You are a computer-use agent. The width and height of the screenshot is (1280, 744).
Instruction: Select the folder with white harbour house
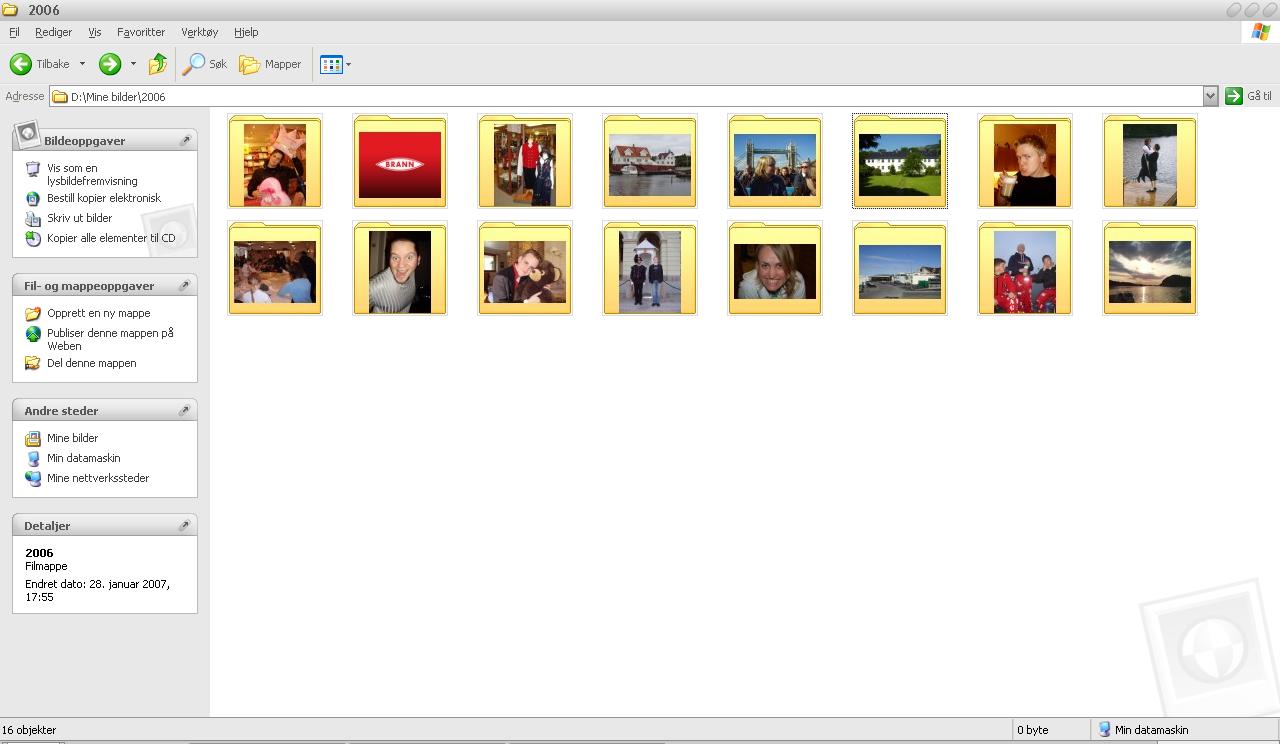(650, 161)
